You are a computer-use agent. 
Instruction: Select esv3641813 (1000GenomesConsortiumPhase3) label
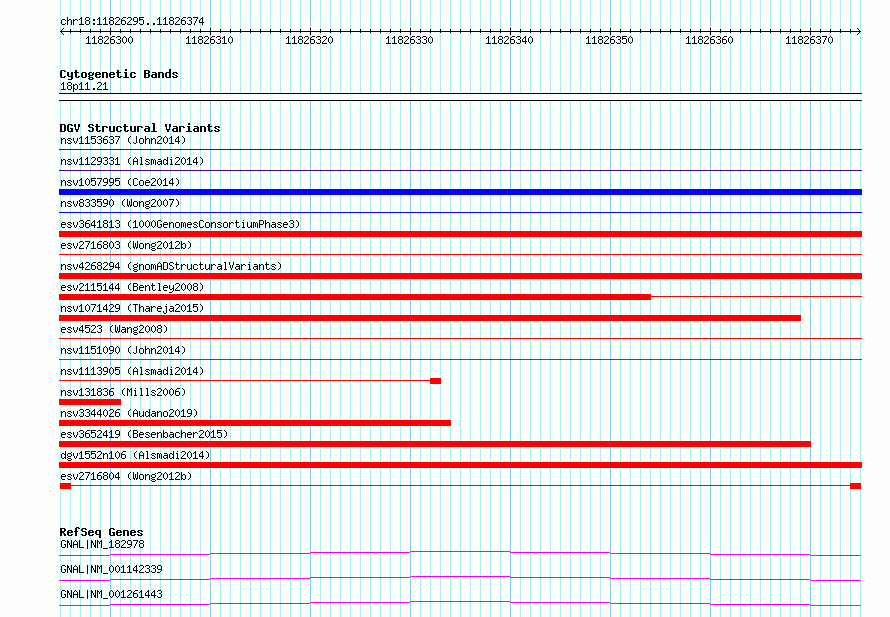pyautogui.click(x=180, y=224)
